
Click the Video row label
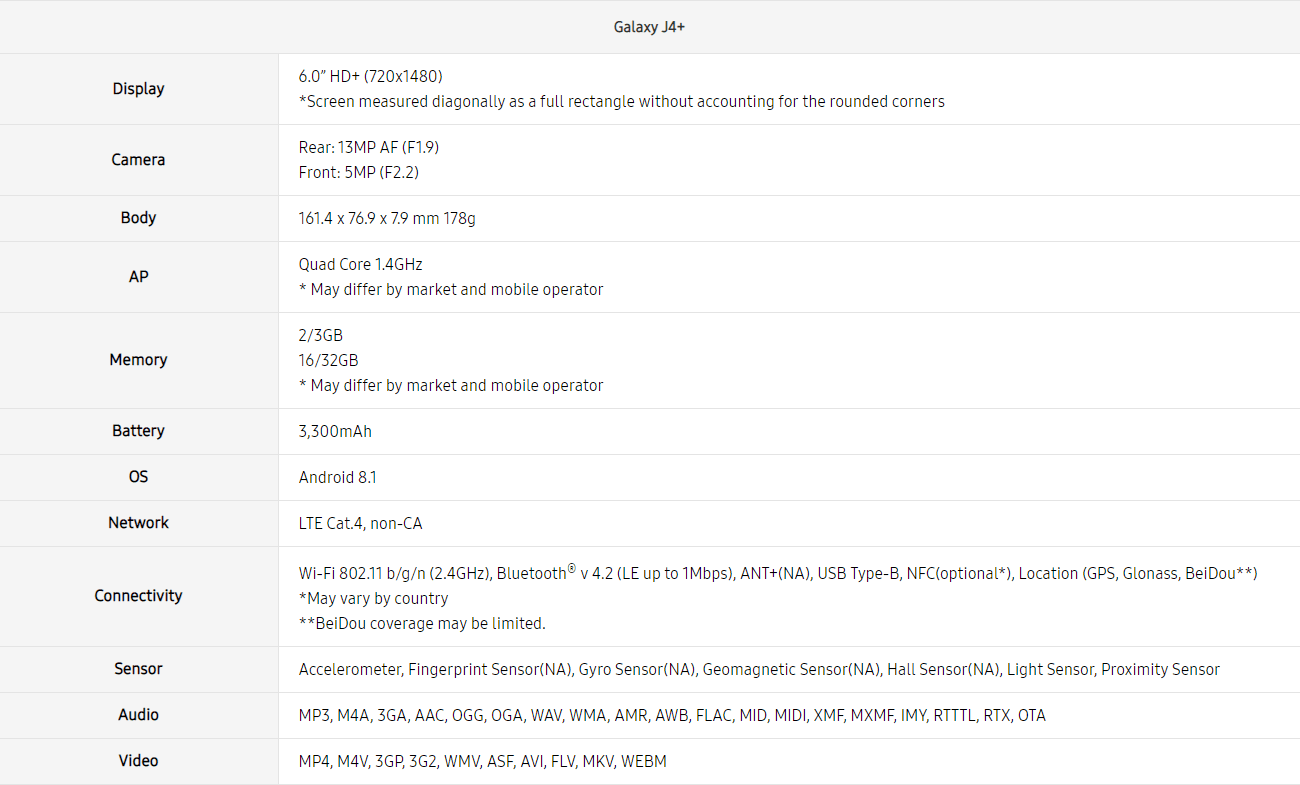click(x=138, y=761)
